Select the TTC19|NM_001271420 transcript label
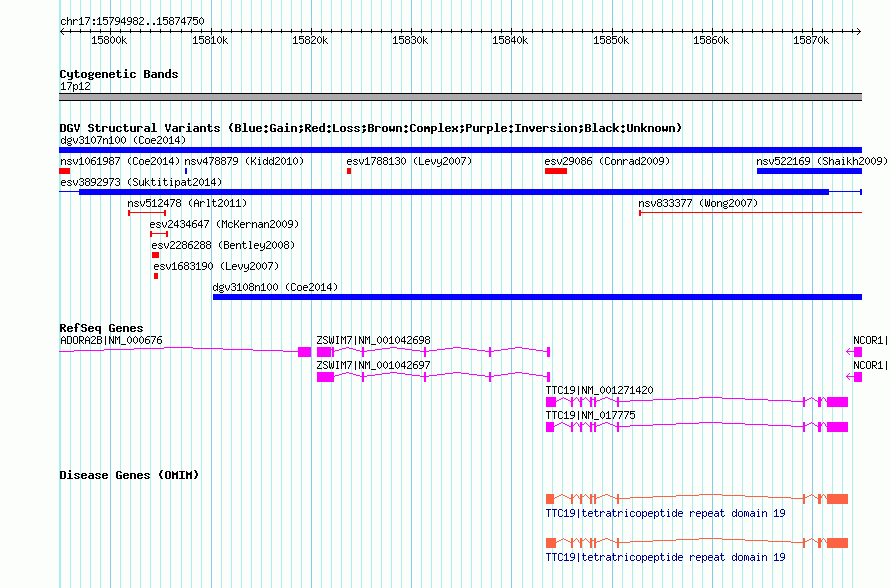Image resolution: width=890 pixels, height=588 pixels. 599,390
